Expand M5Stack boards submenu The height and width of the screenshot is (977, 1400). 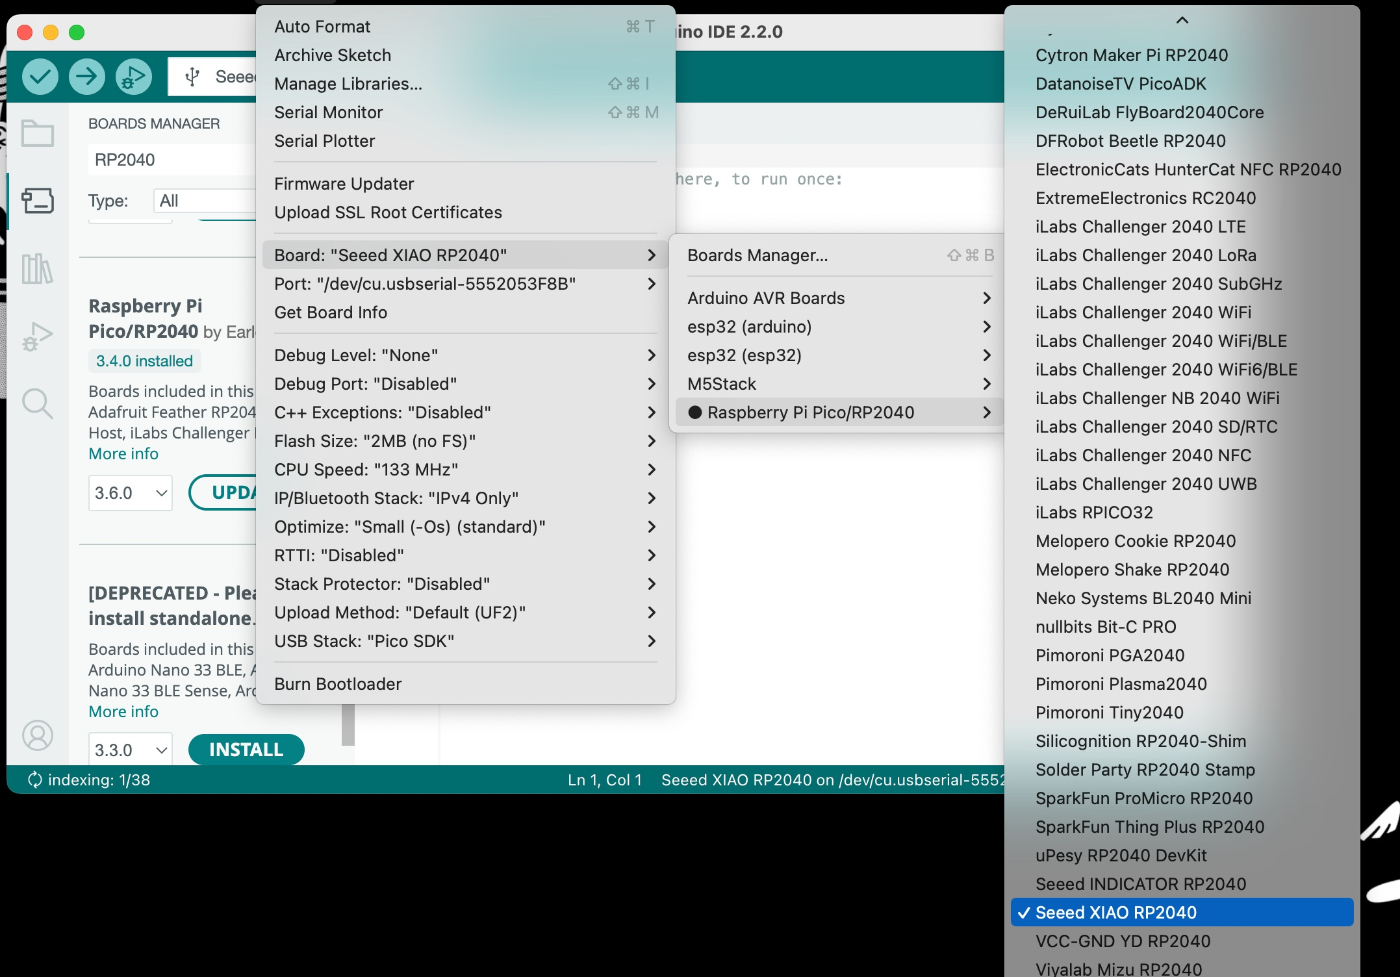point(837,384)
